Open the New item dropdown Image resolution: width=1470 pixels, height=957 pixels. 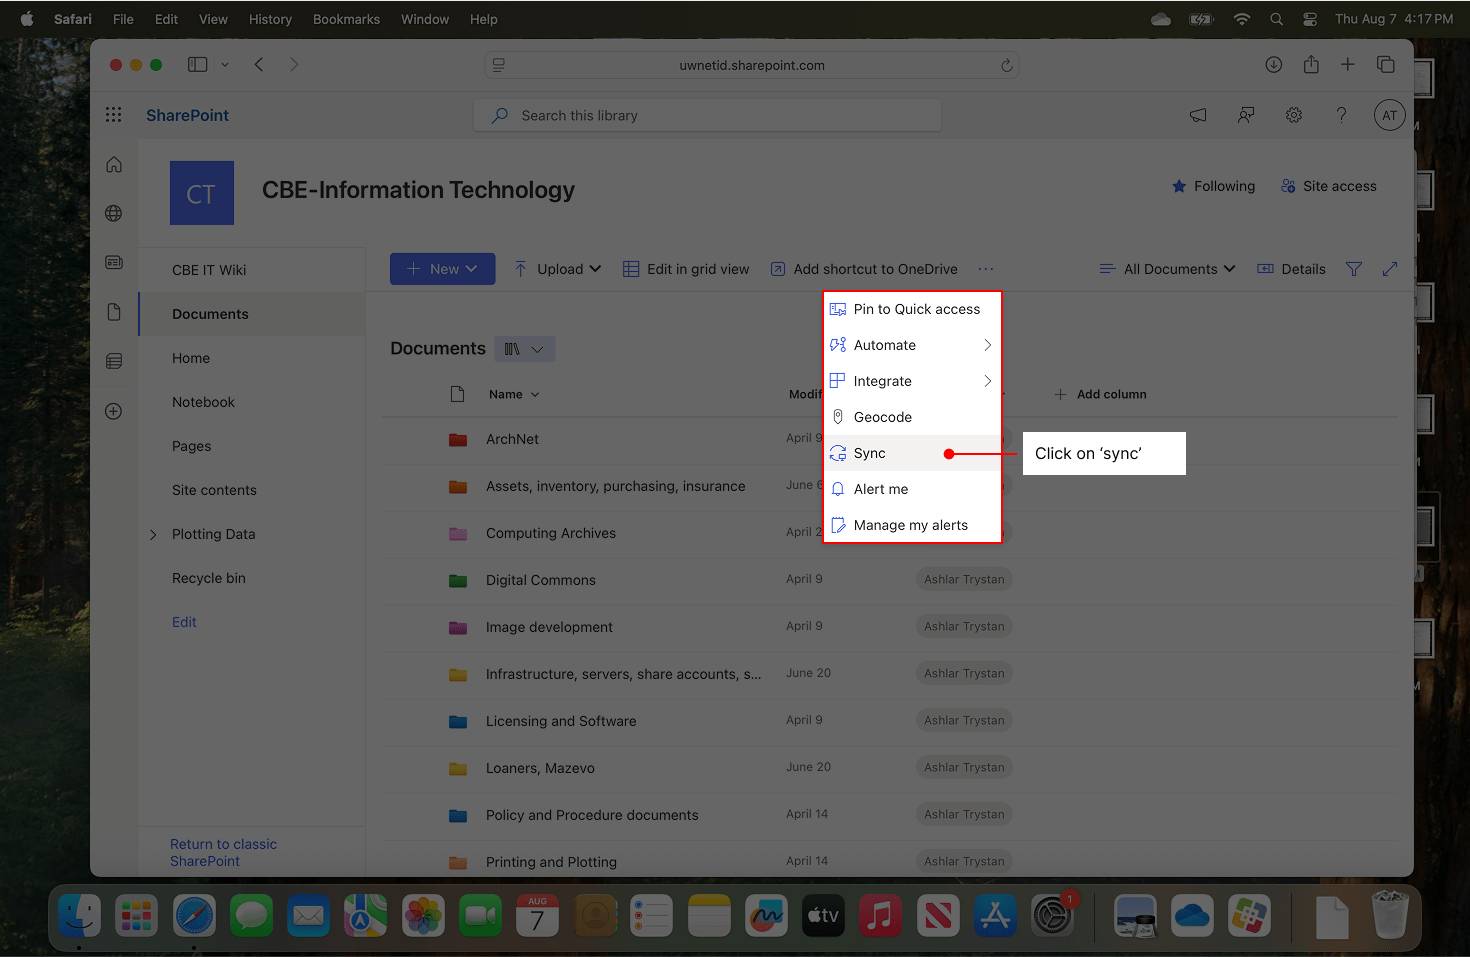pyautogui.click(x=442, y=268)
